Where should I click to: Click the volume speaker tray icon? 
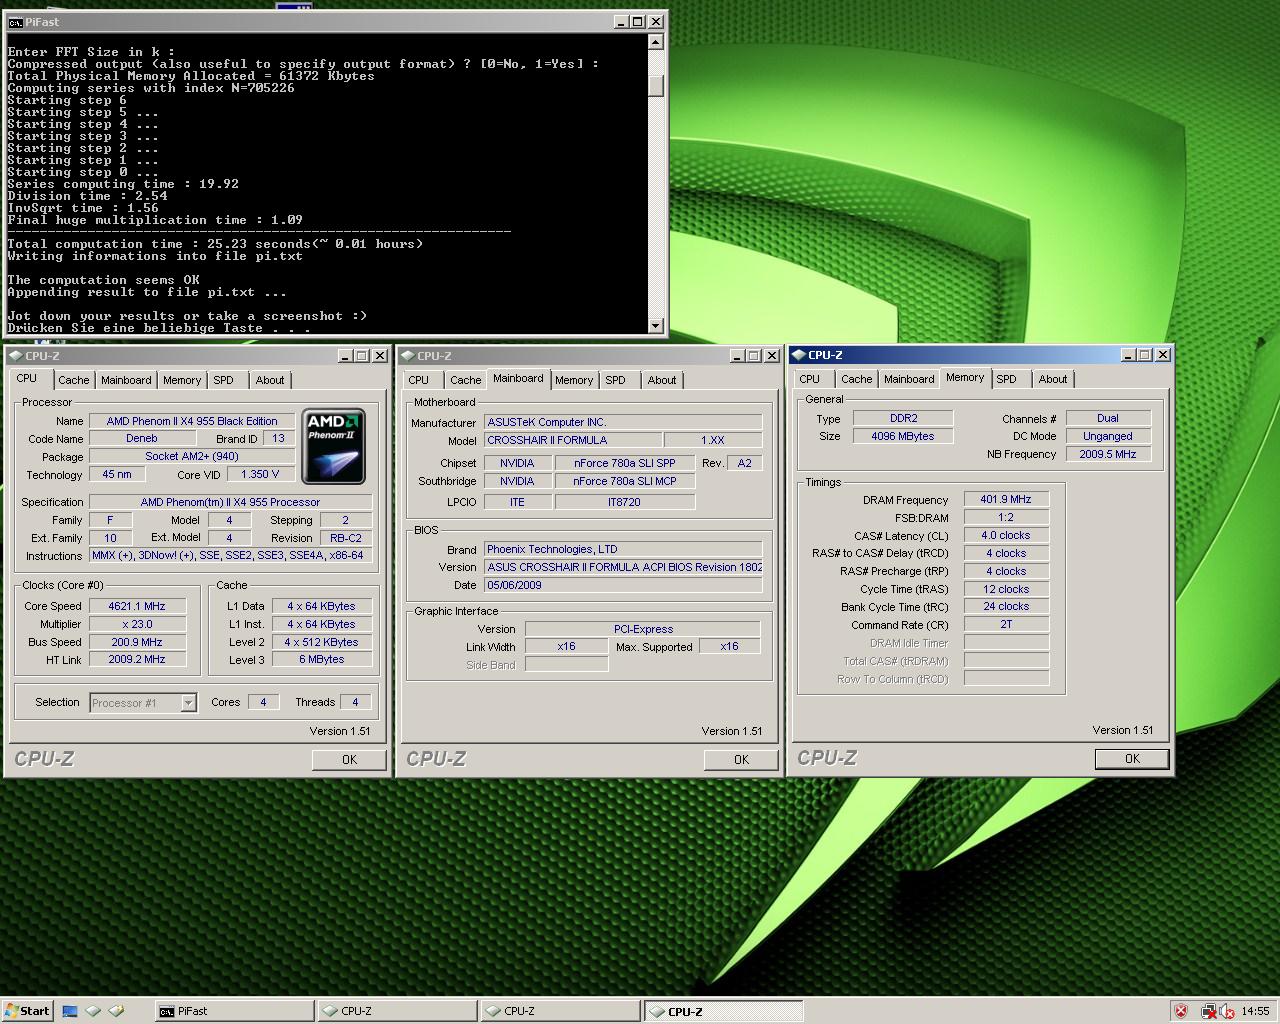coord(1225,1011)
